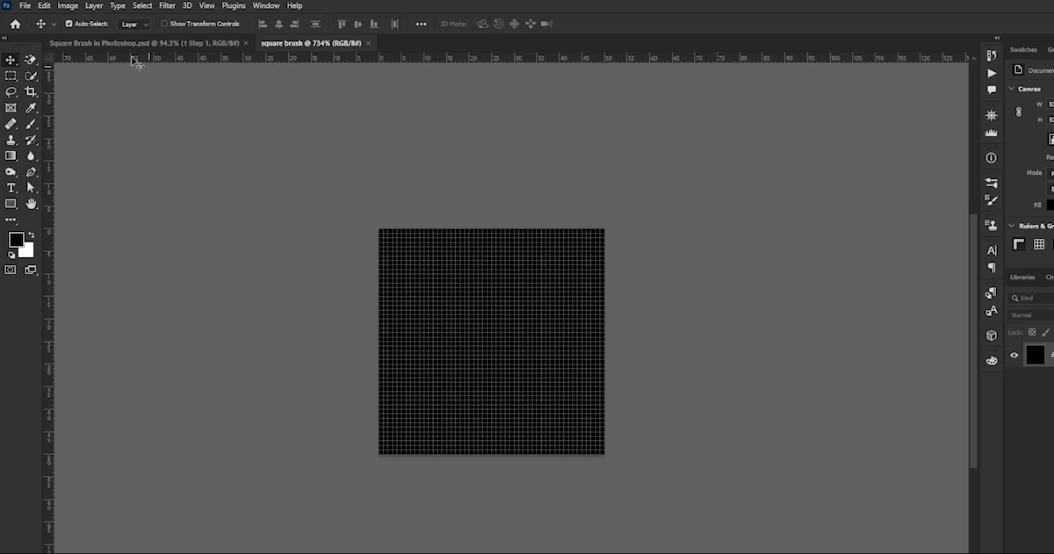Image resolution: width=1054 pixels, height=554 pixels.
Task: Open the Filter menu
Action: tap(167, 5)
